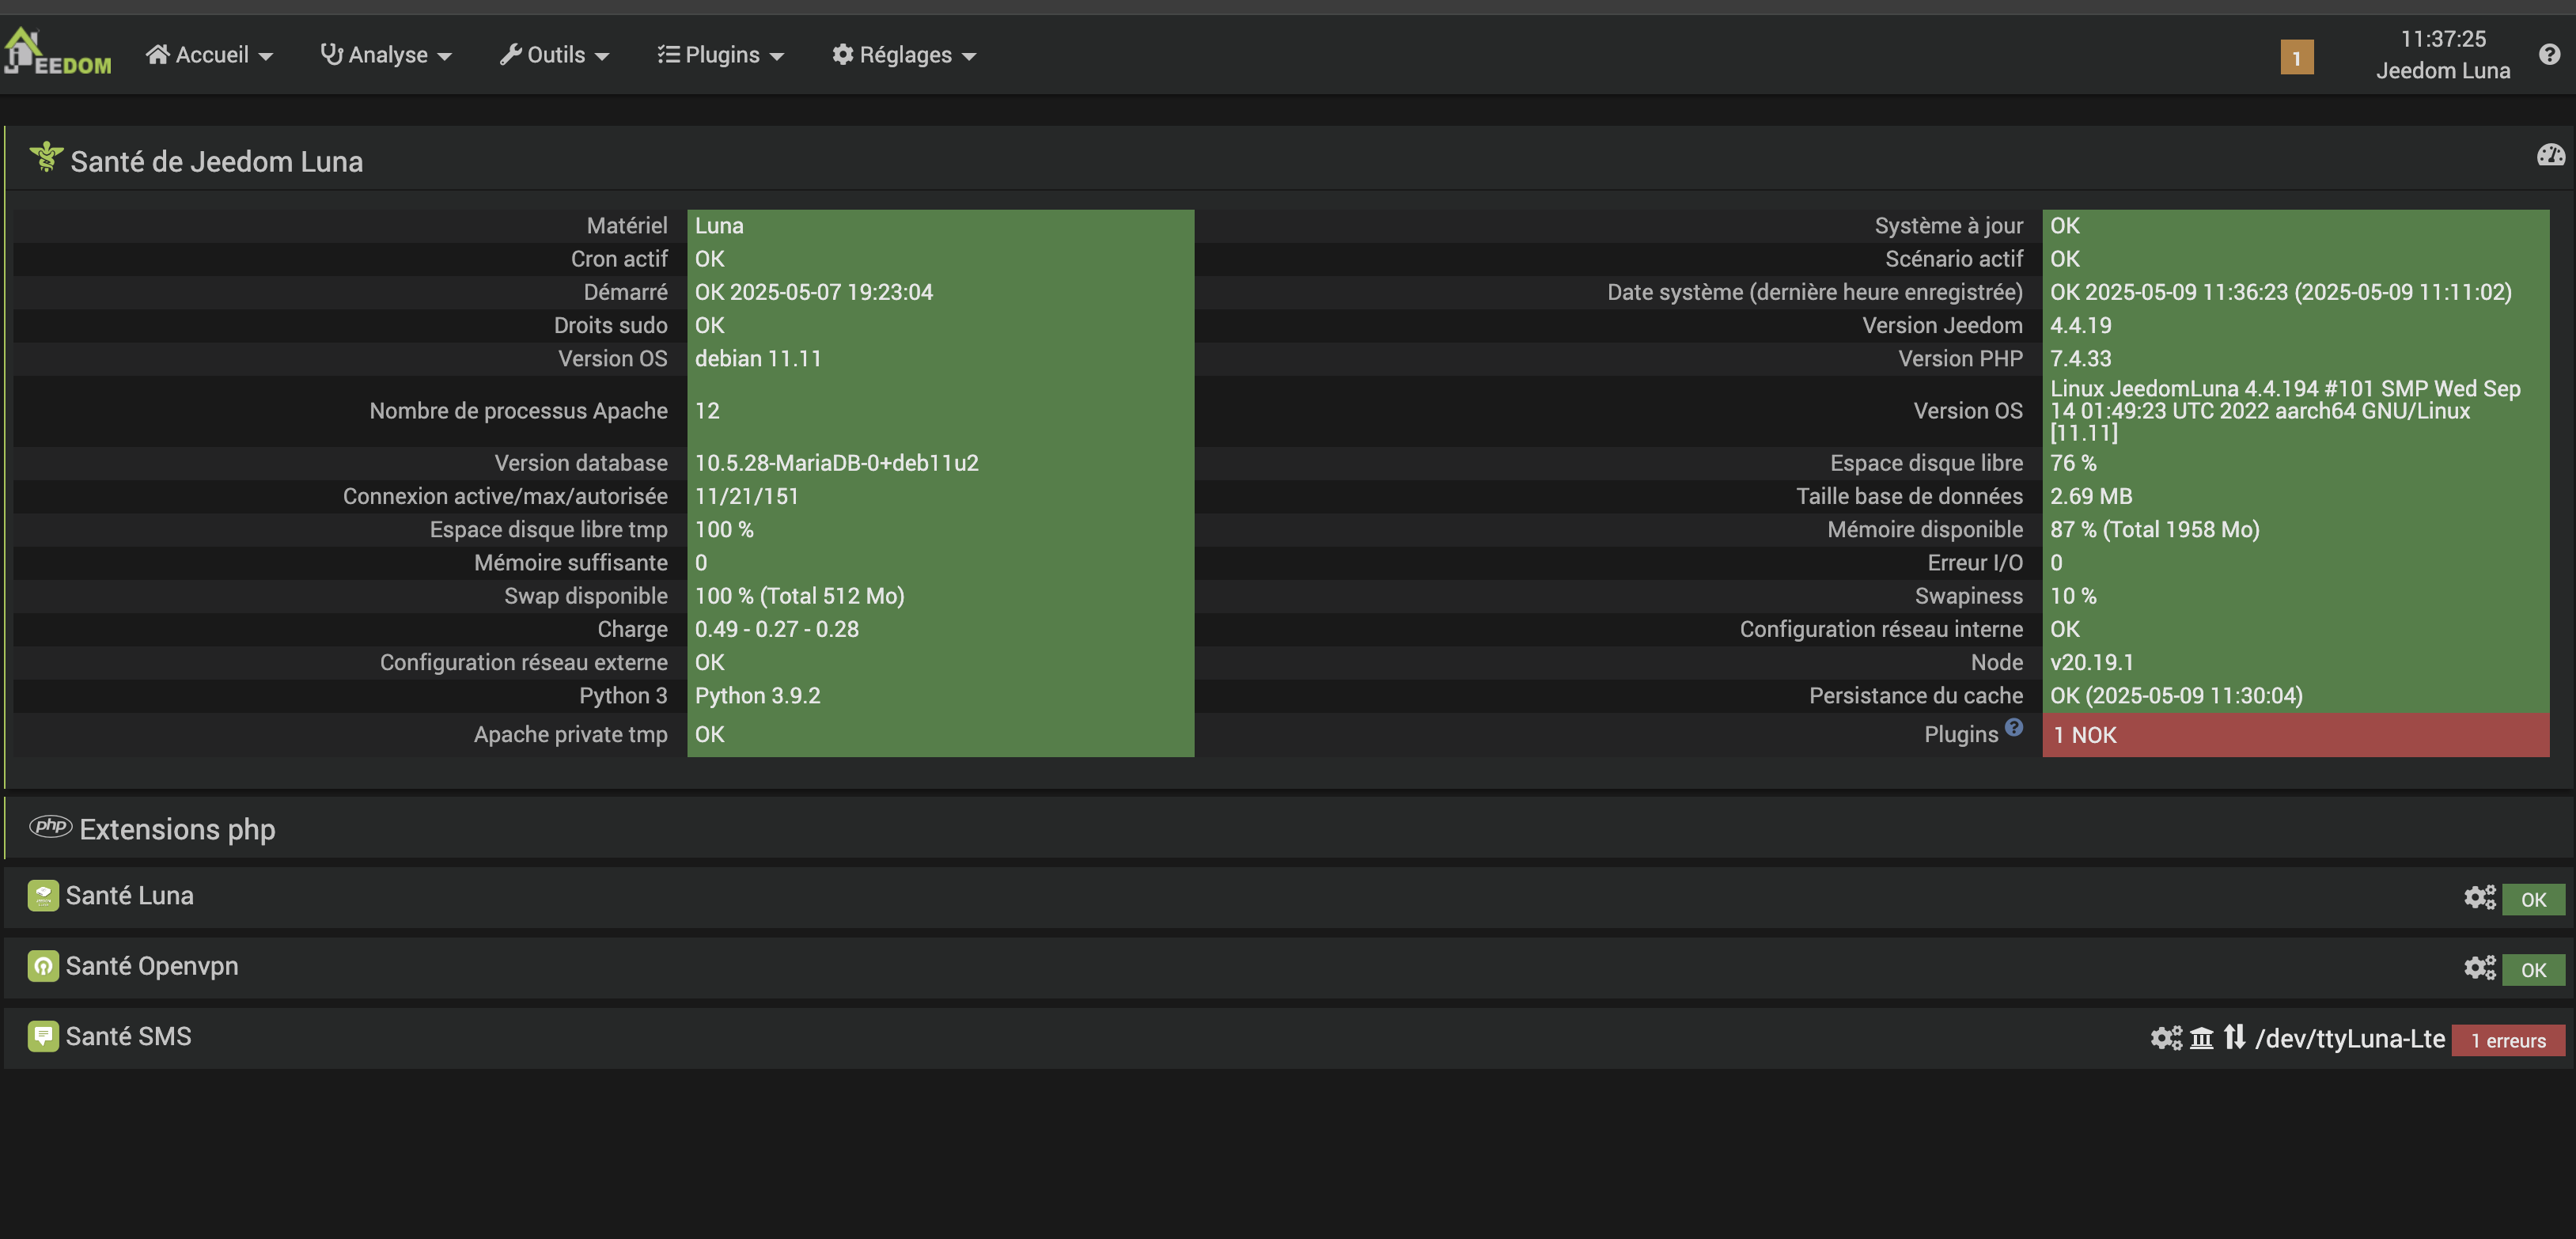Viewport: 2576px width, 1239px height.
Task: Open Santé Luna configuration gears
Action: tap(2479, 897)
